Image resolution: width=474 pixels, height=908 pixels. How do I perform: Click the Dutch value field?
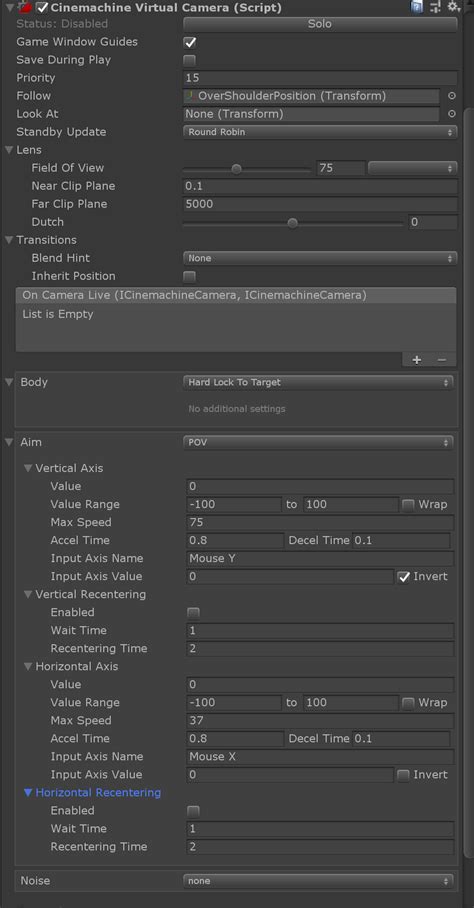point(432,222)
